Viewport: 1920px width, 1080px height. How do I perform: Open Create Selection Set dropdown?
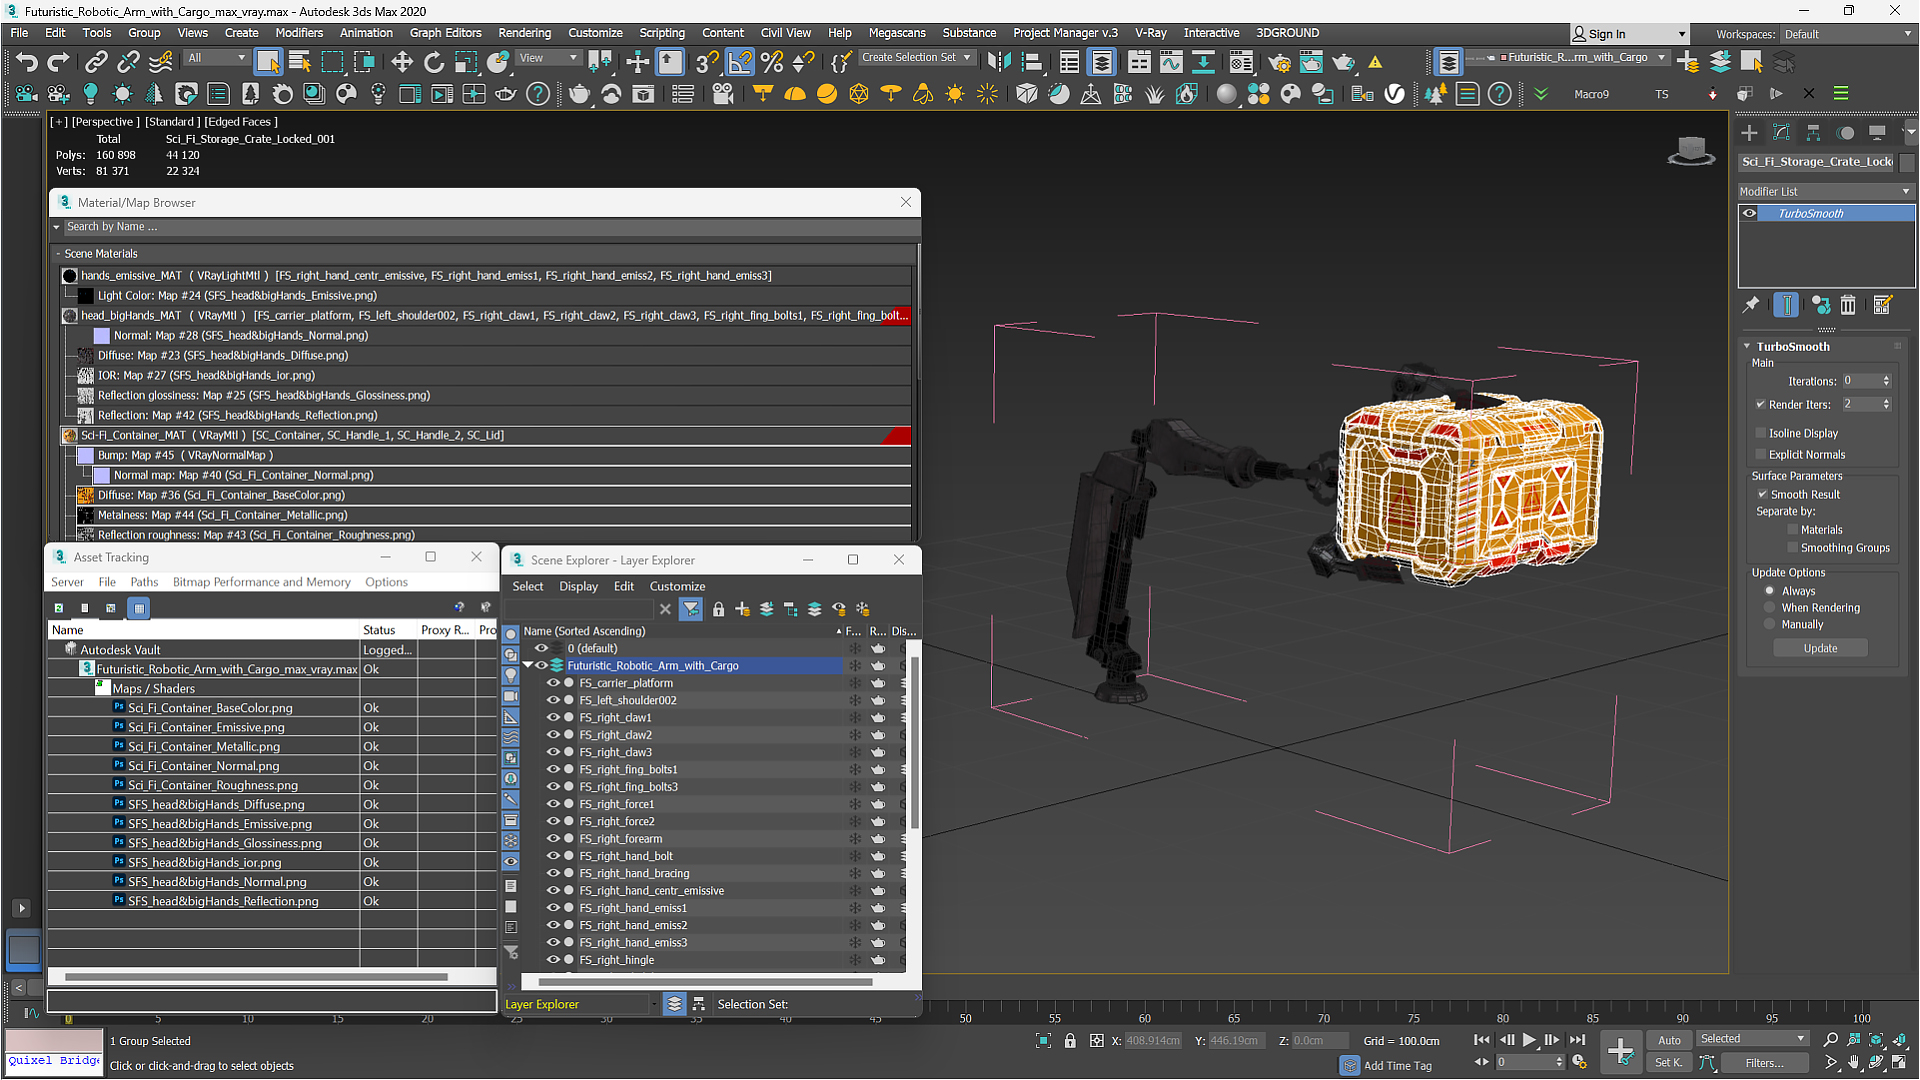coord(916,58)
